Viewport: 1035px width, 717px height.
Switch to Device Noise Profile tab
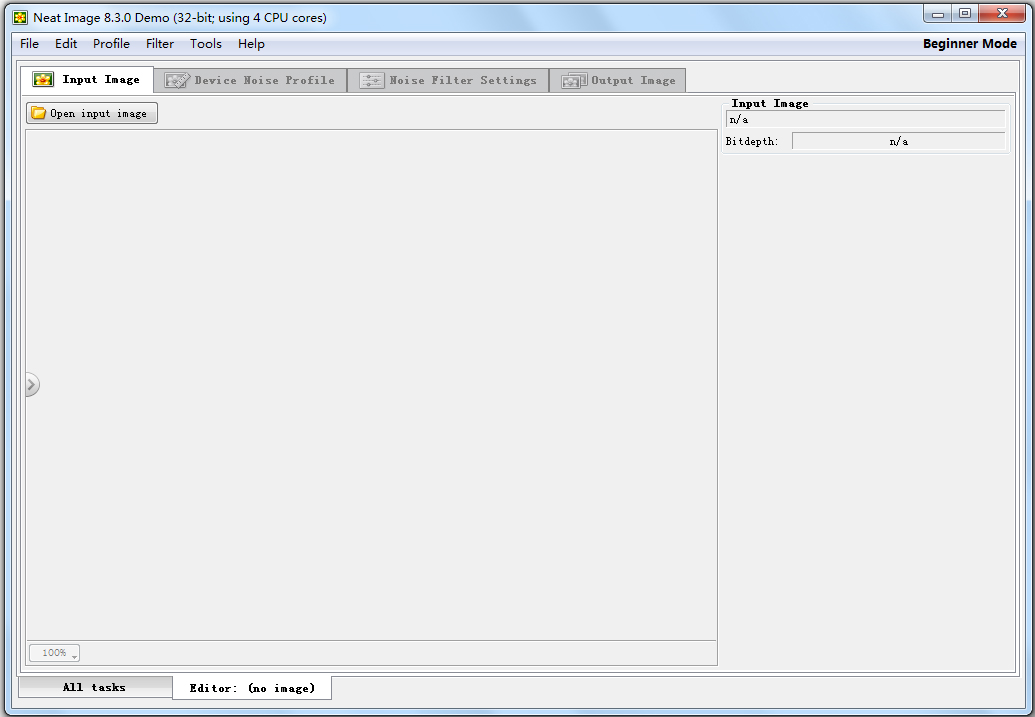[250, 81]
